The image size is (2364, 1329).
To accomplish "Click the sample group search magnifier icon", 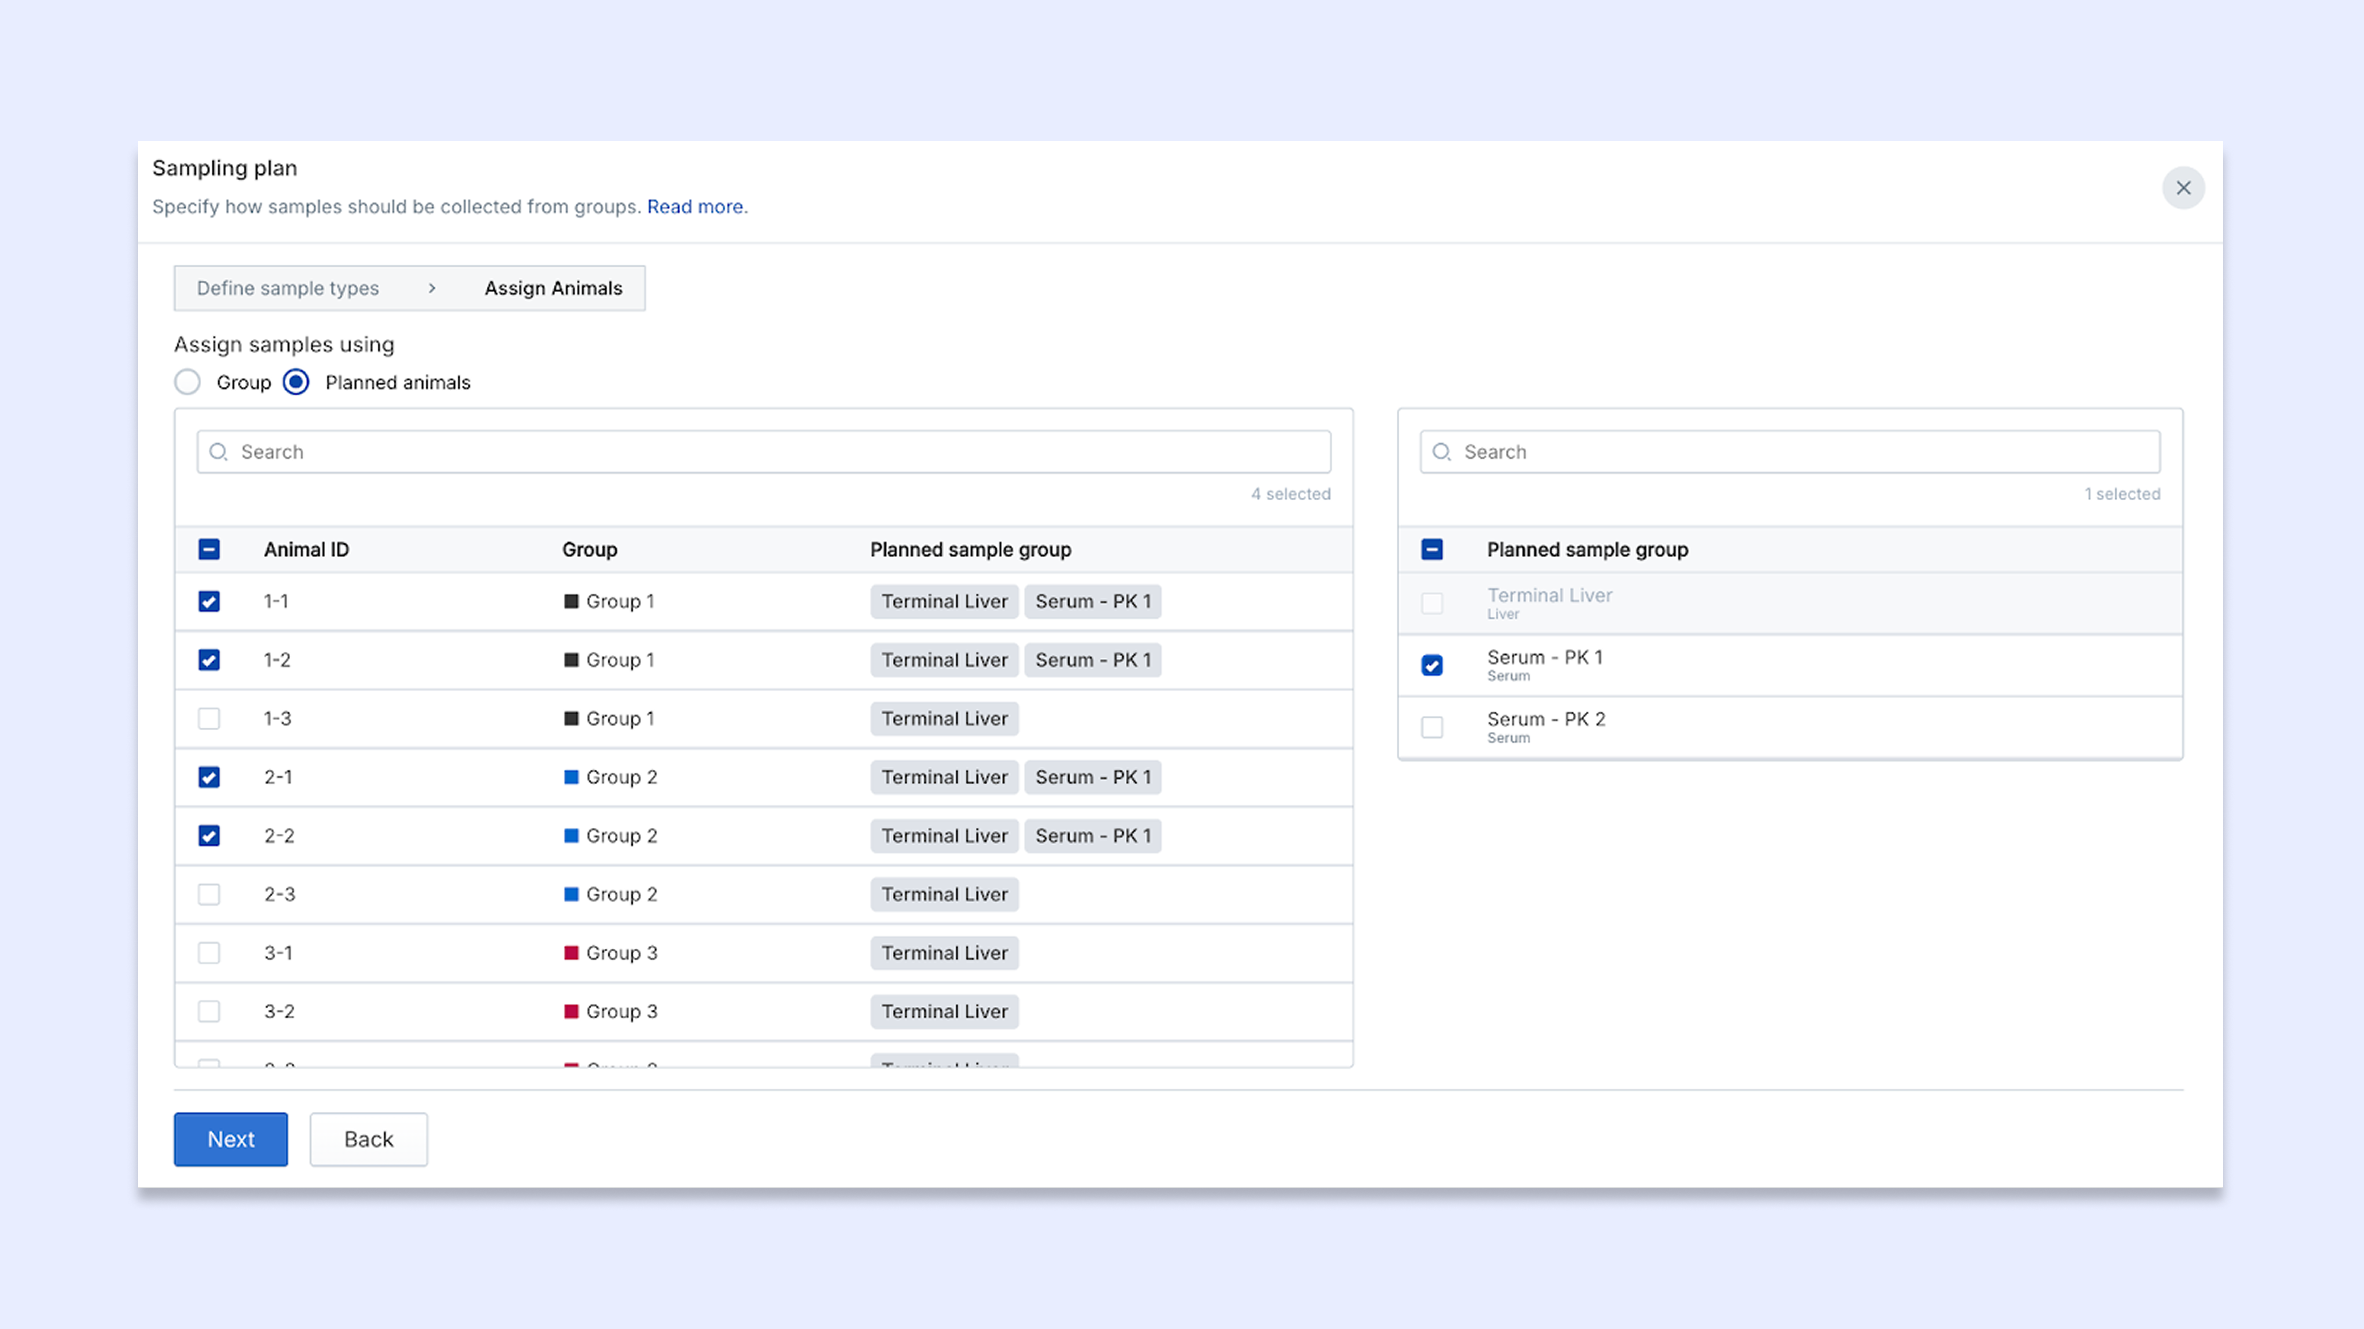I will click(1442, 452).
